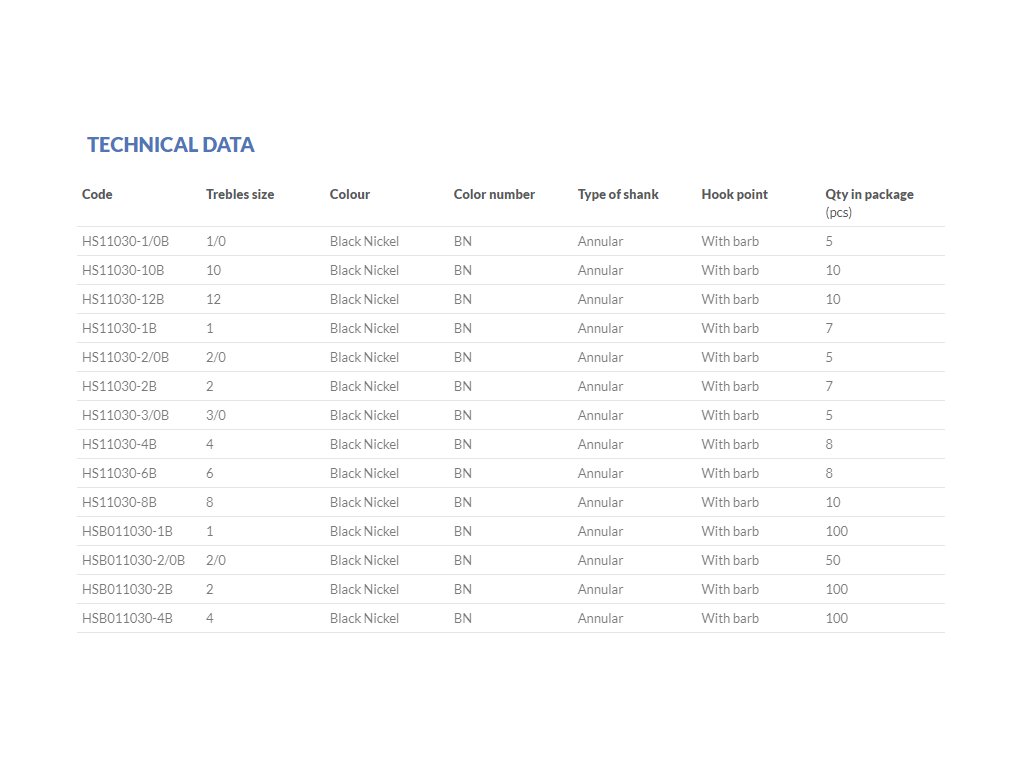1024x768 pixels.
Task: Select the Type of shank header
Action: coord(618,195)
